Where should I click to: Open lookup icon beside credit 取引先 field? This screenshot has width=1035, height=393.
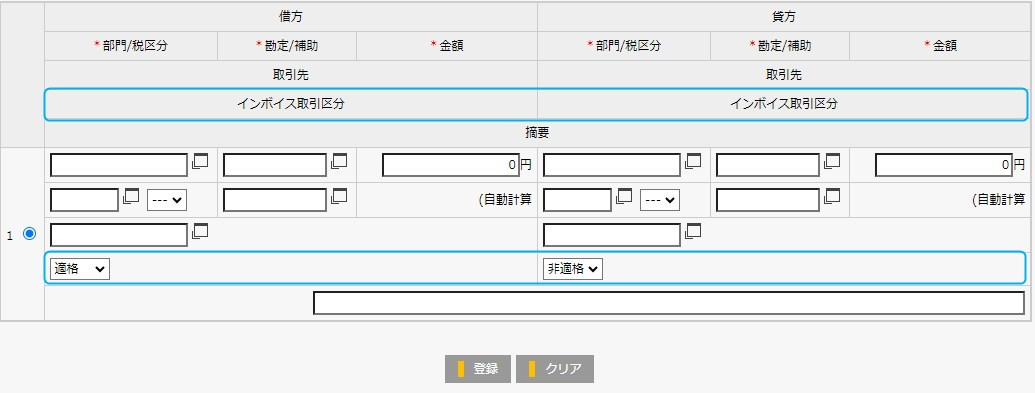[x=693, y=231]
